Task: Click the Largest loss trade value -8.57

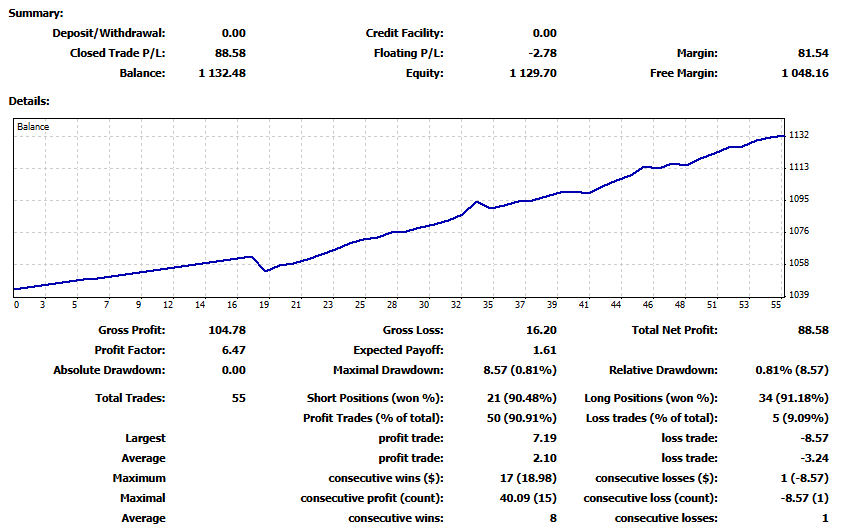Action: coord(814,438)
